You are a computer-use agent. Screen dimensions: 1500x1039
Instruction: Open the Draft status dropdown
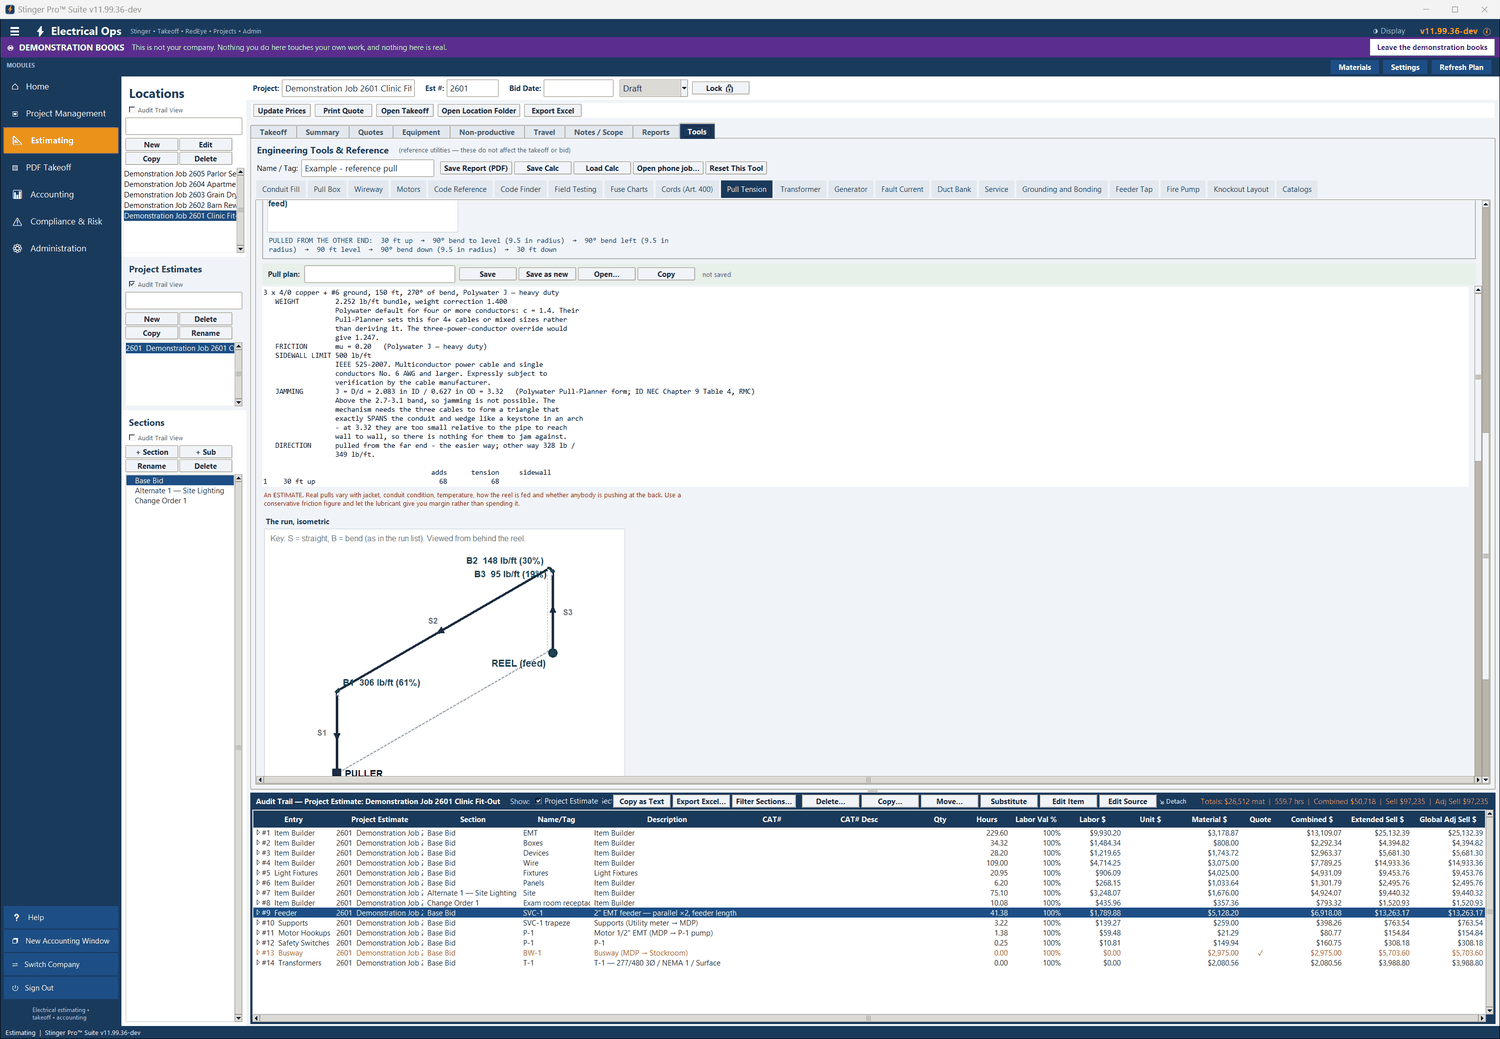[x=684, y=88]
